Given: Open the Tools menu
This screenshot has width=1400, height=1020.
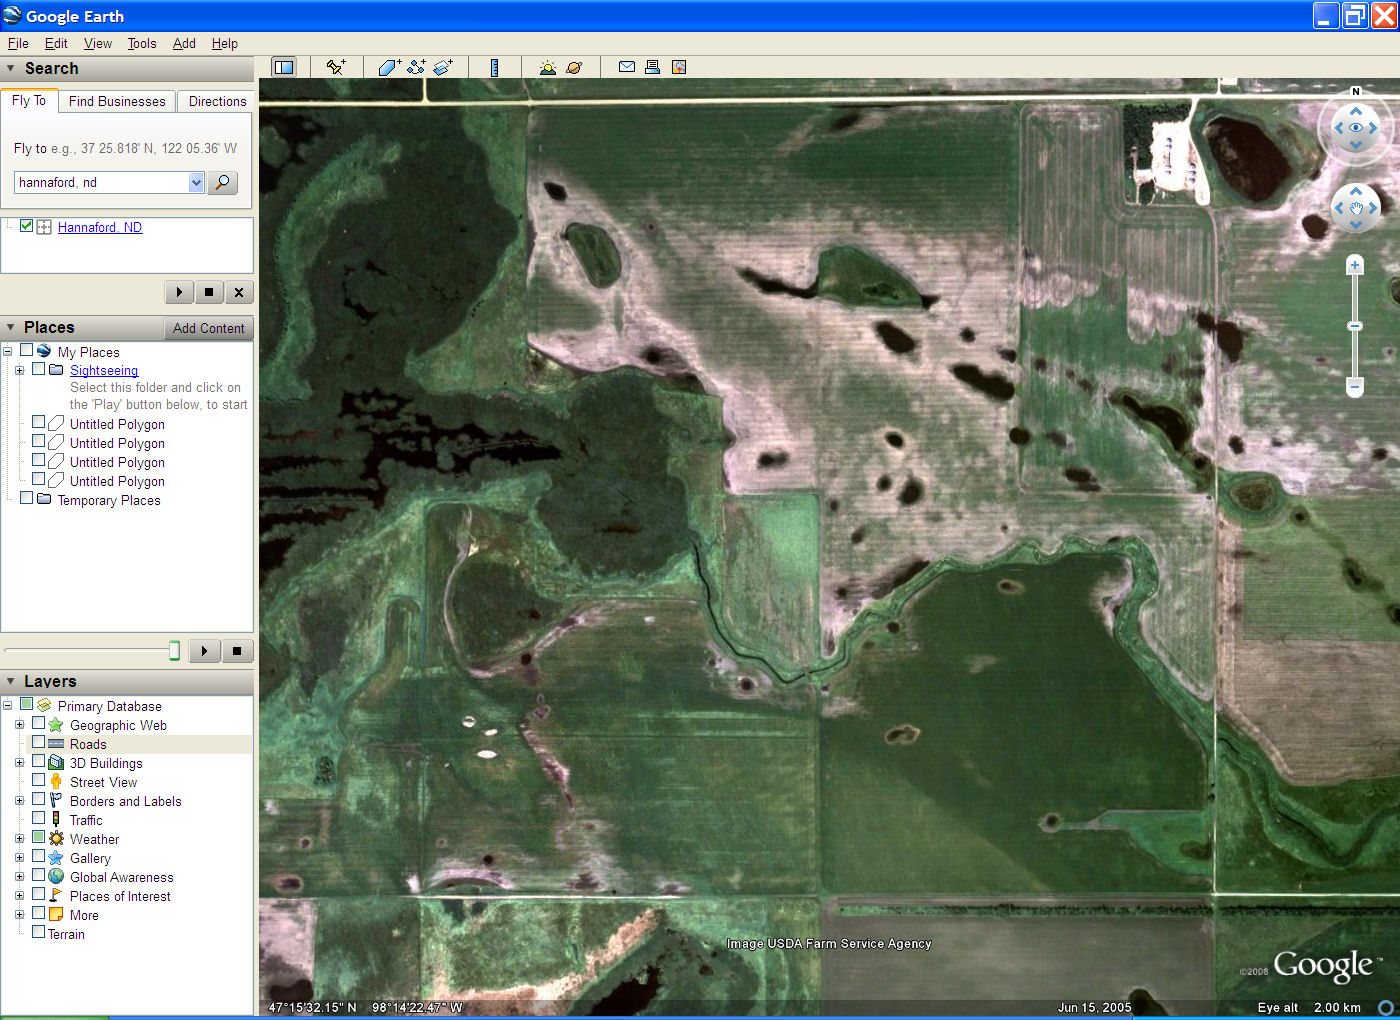Looking at the screenshot, I should 142,43.
